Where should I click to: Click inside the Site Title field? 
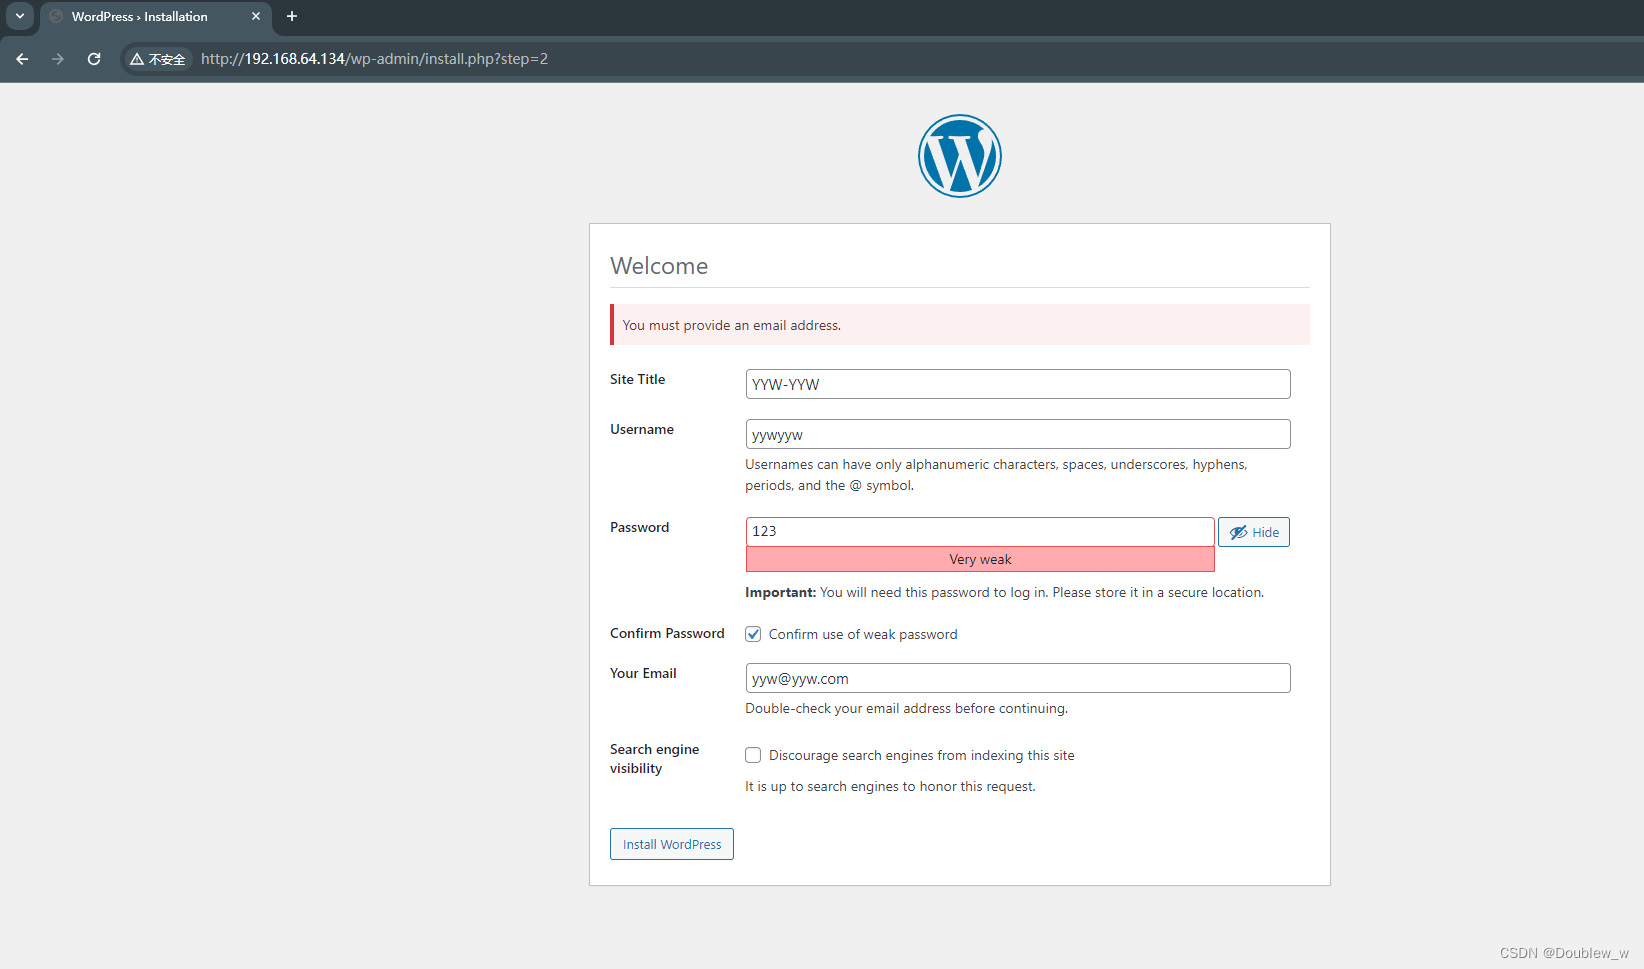1017,383
